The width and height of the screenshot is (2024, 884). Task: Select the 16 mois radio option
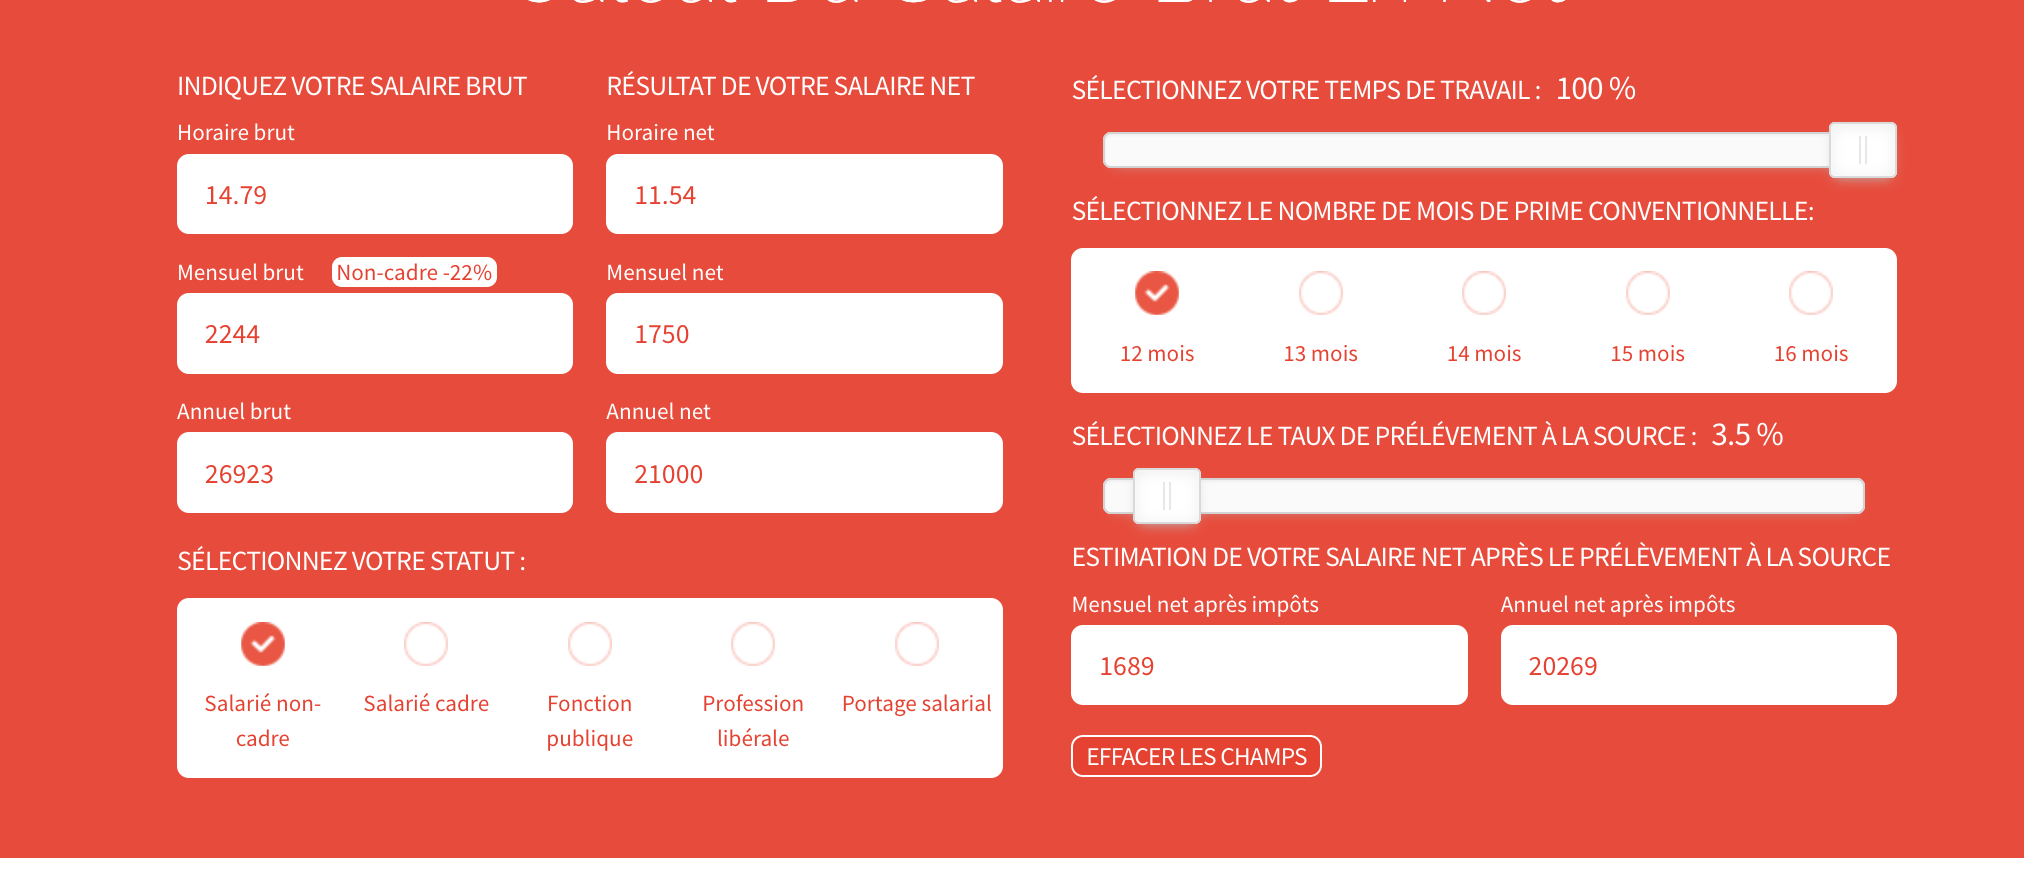(1811, 293)
